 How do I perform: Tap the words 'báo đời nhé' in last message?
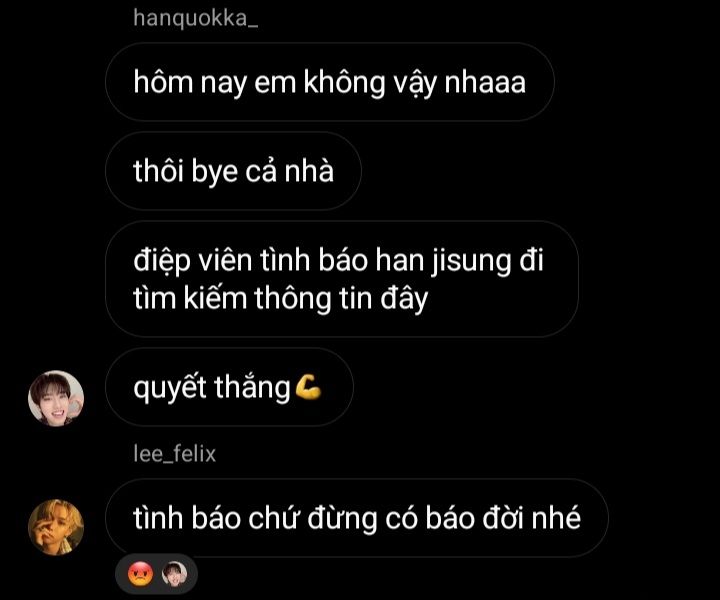[x=503, y=518]
